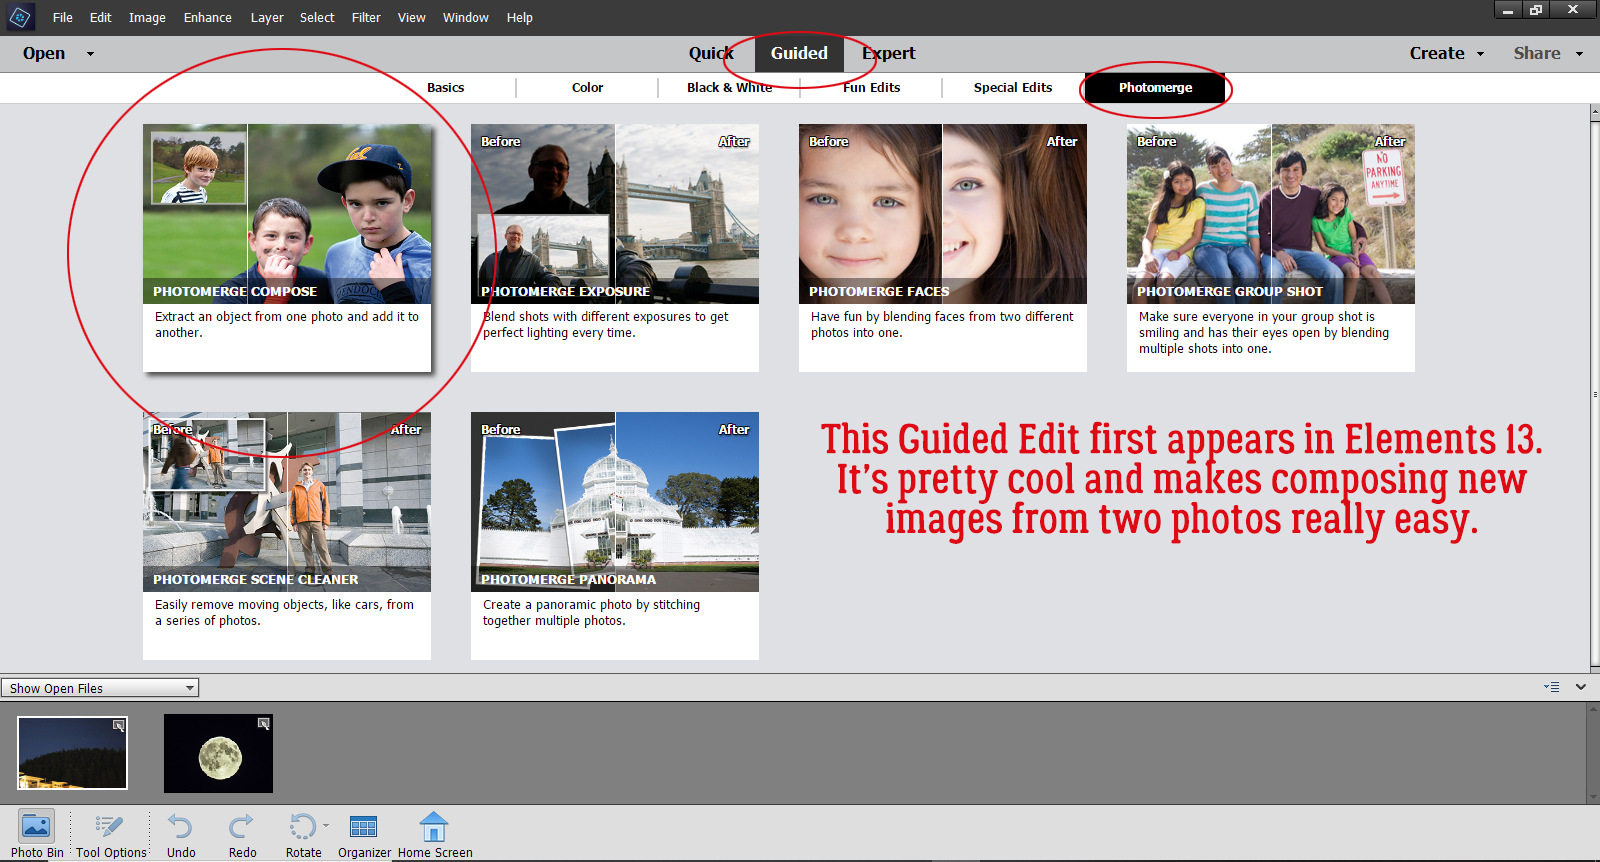
Task: Open the Image menu
Action: (147, 18)
